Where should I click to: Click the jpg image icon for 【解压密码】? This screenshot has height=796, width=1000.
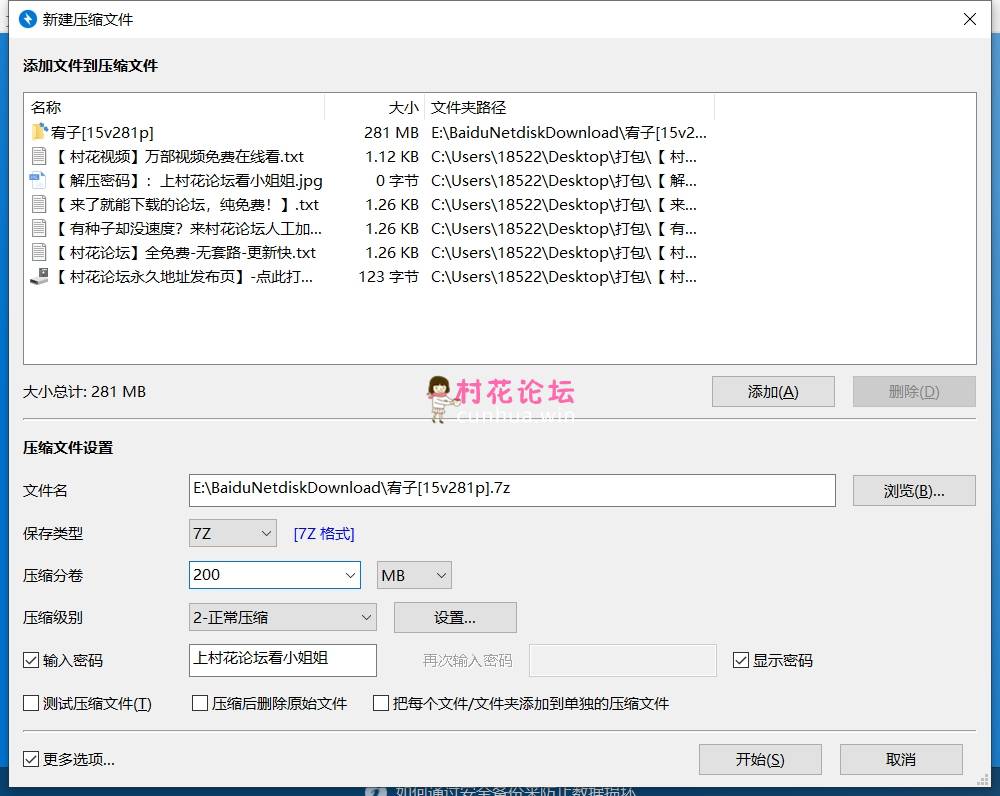[38, 181]
